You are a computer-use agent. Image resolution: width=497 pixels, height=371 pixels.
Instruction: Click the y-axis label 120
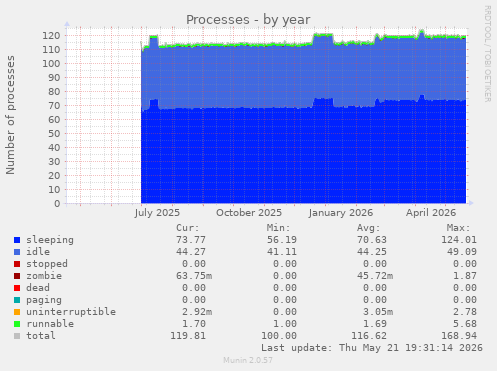click(x=51, y=36)
